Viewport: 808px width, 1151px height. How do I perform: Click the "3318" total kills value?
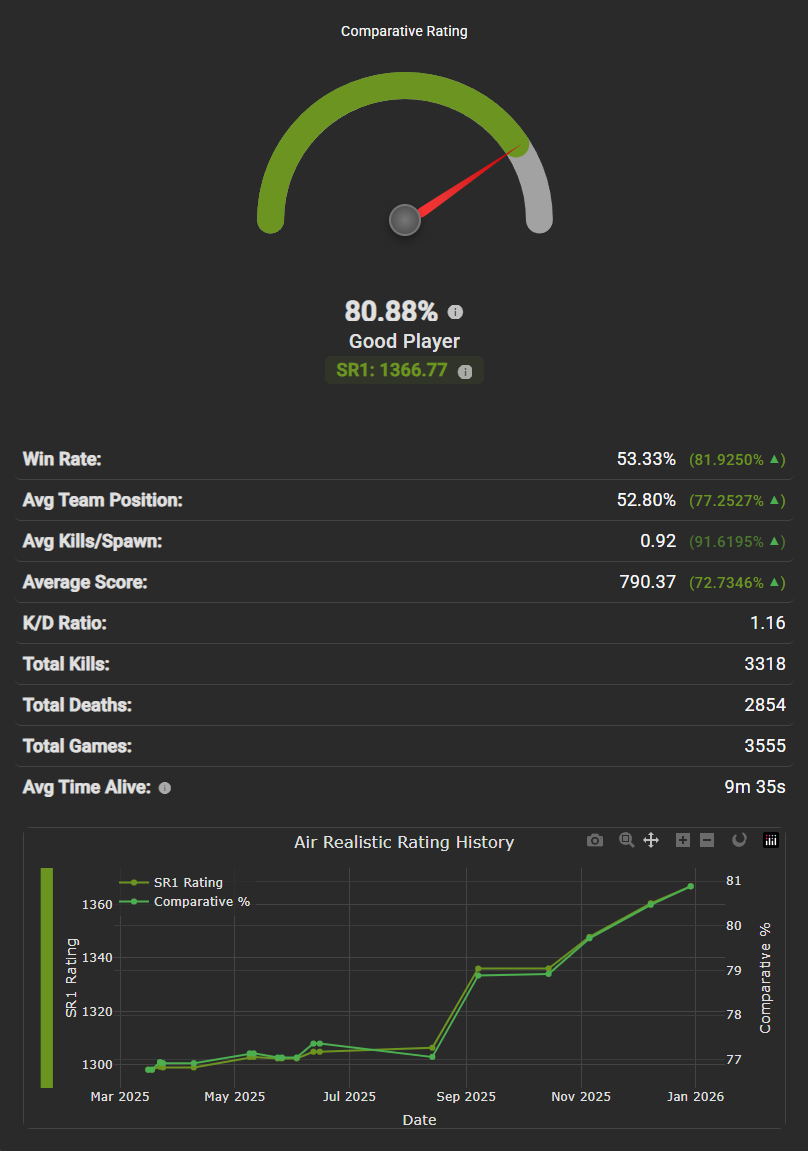point(765,665)
